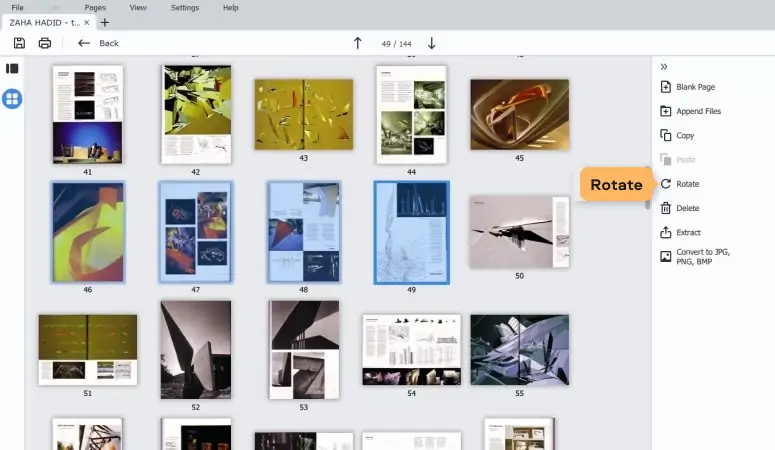Copy the selected pages

tap(677, 135)
